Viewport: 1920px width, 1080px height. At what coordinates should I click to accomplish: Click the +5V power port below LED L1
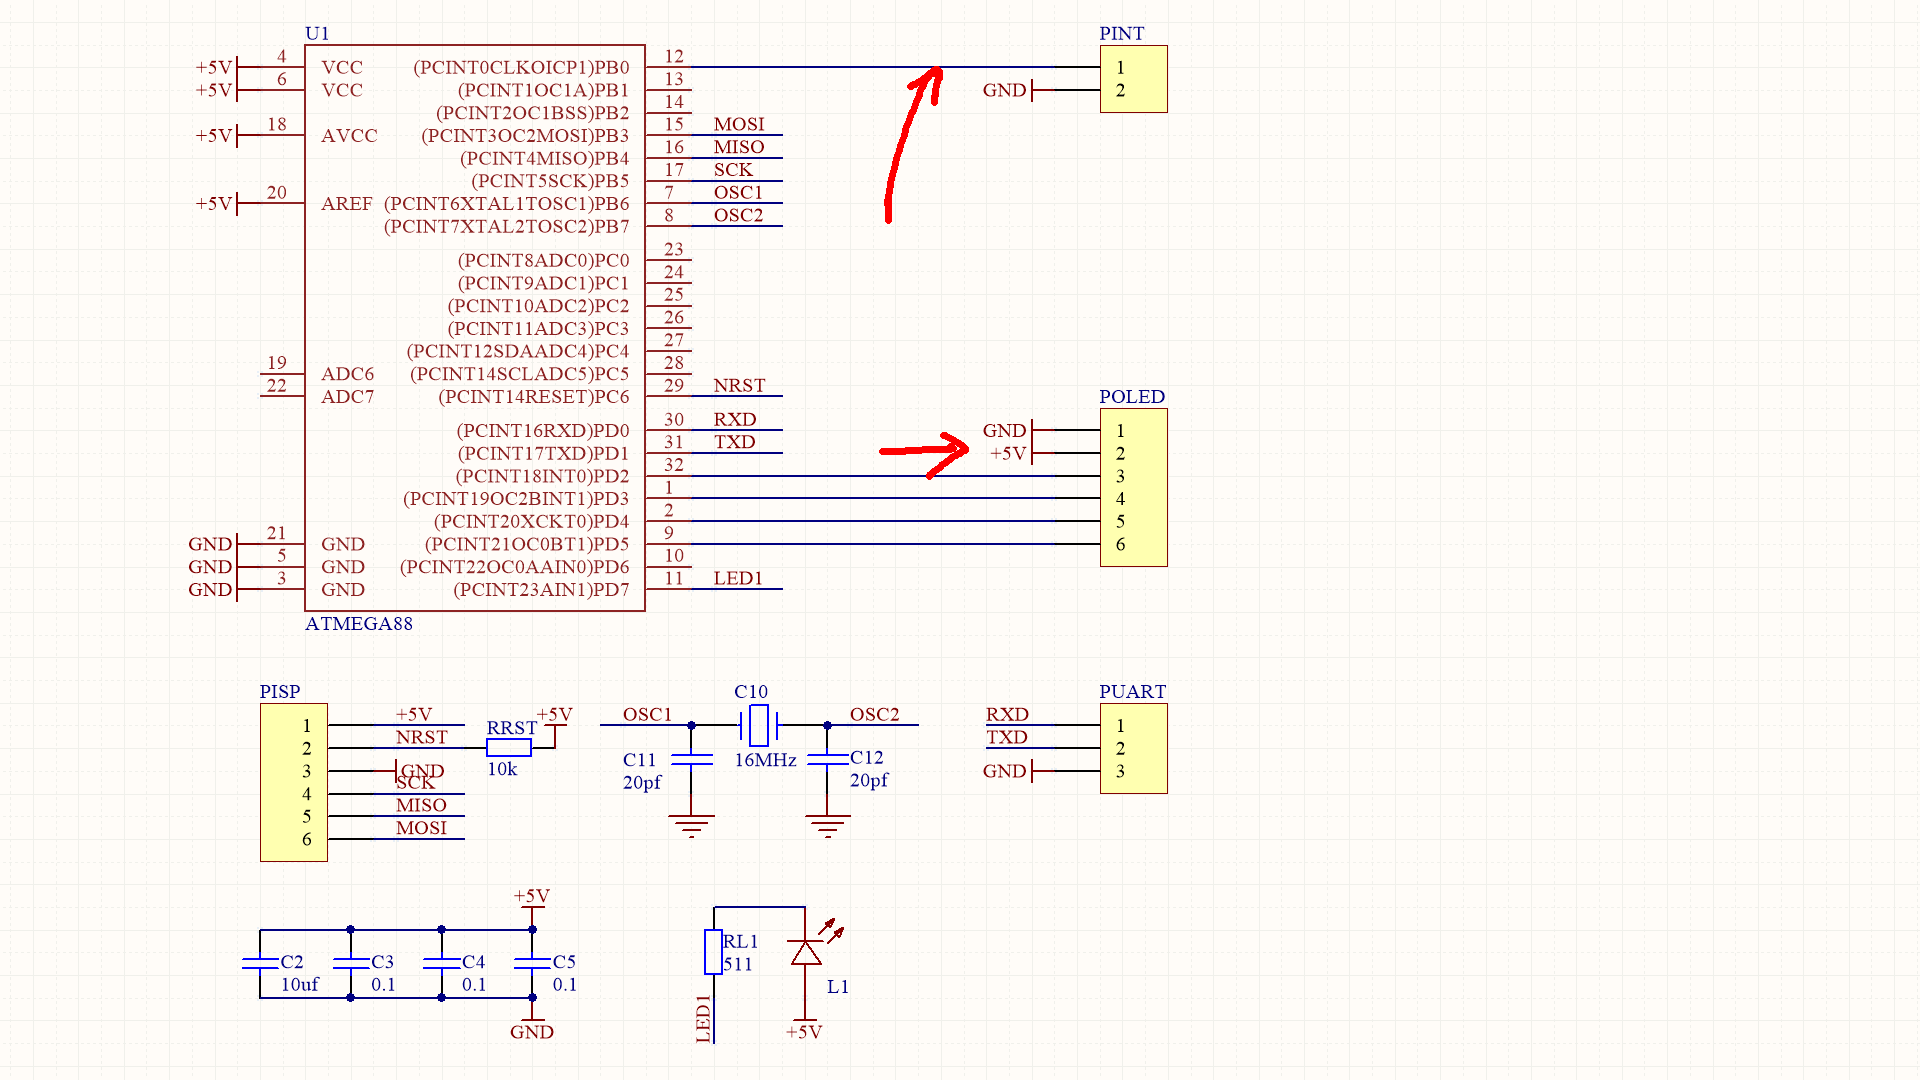pyautogui.click(x=804, y=1029)
